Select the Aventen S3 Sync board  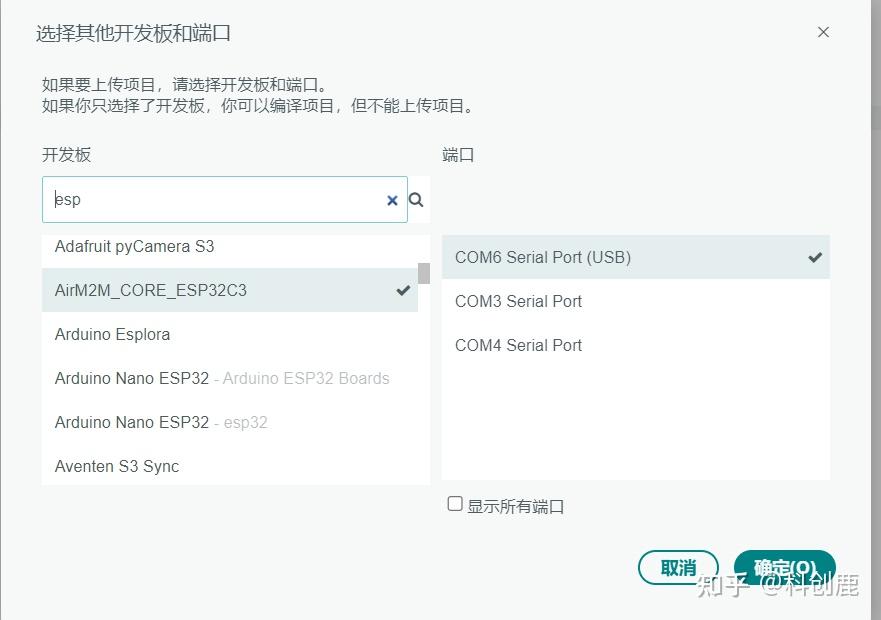(x=116, y=466)
